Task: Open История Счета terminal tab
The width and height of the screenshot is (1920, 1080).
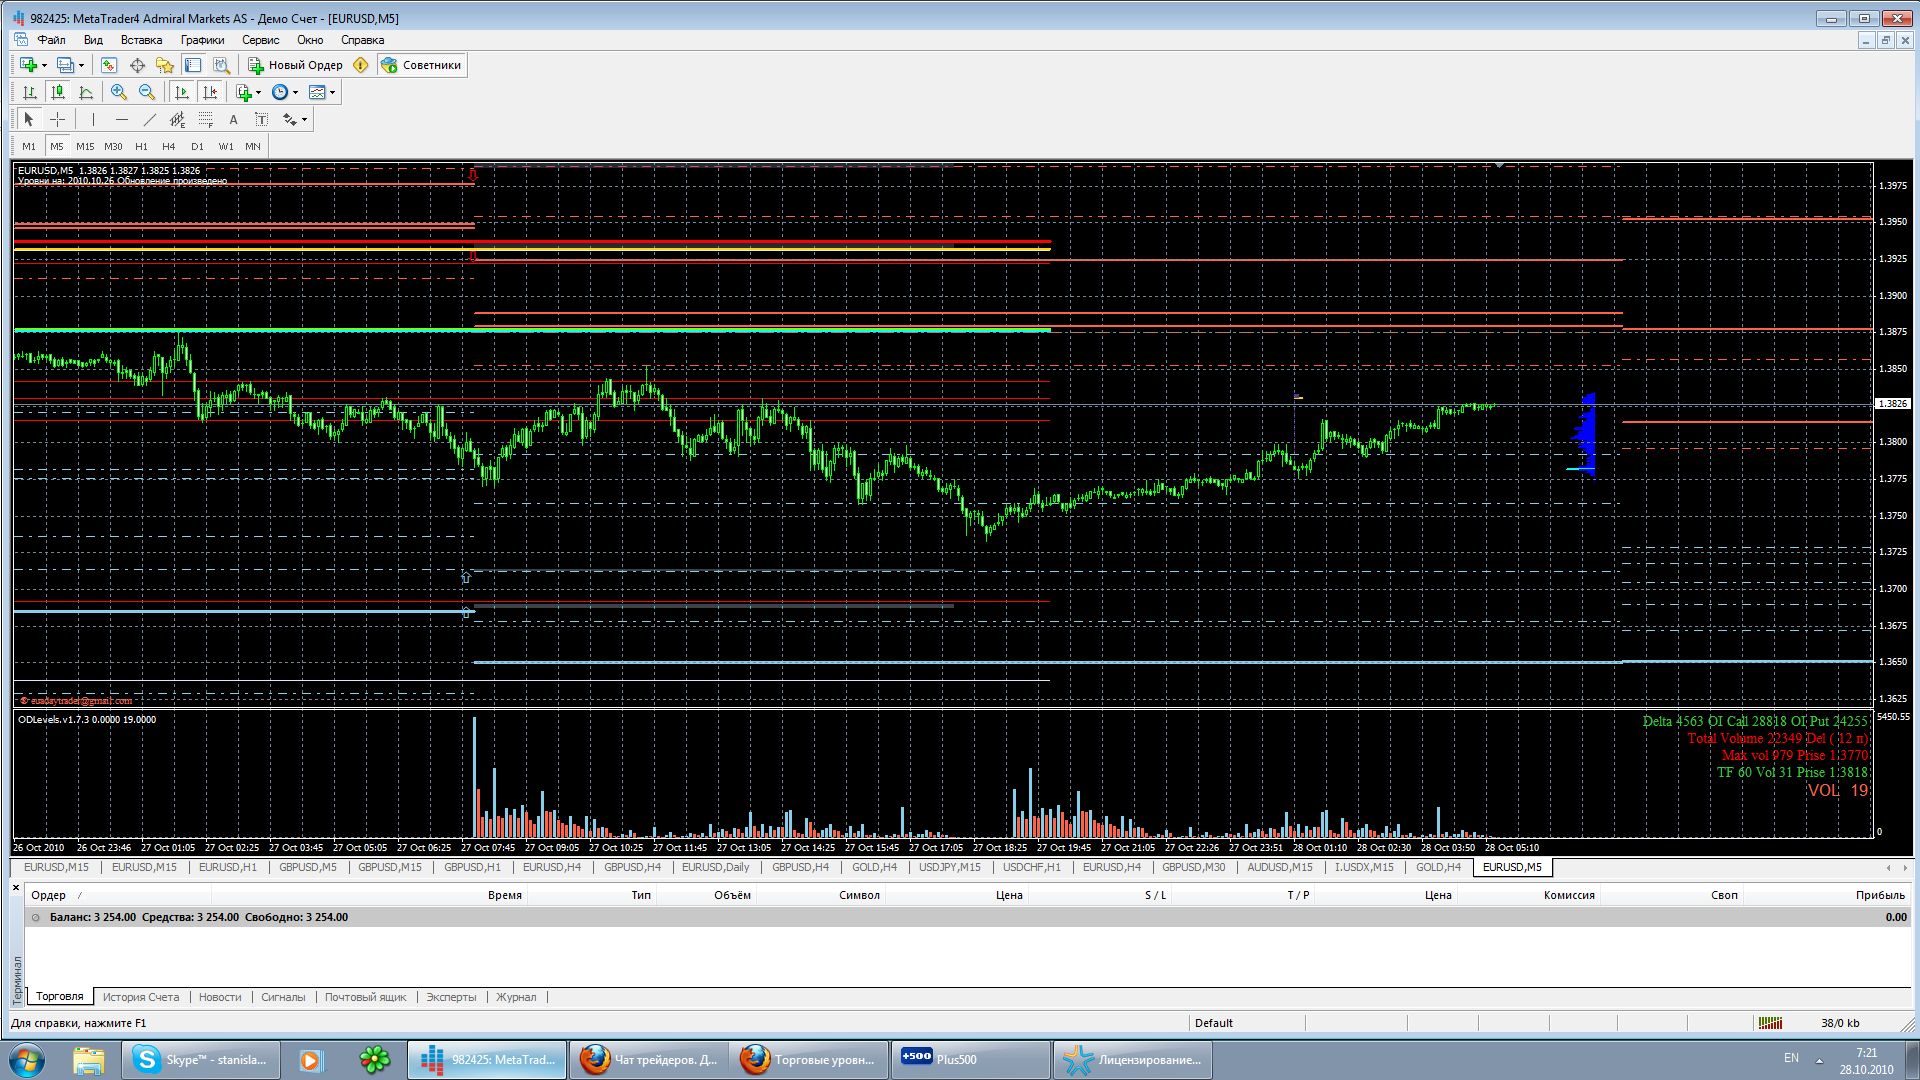Action: 141,997
